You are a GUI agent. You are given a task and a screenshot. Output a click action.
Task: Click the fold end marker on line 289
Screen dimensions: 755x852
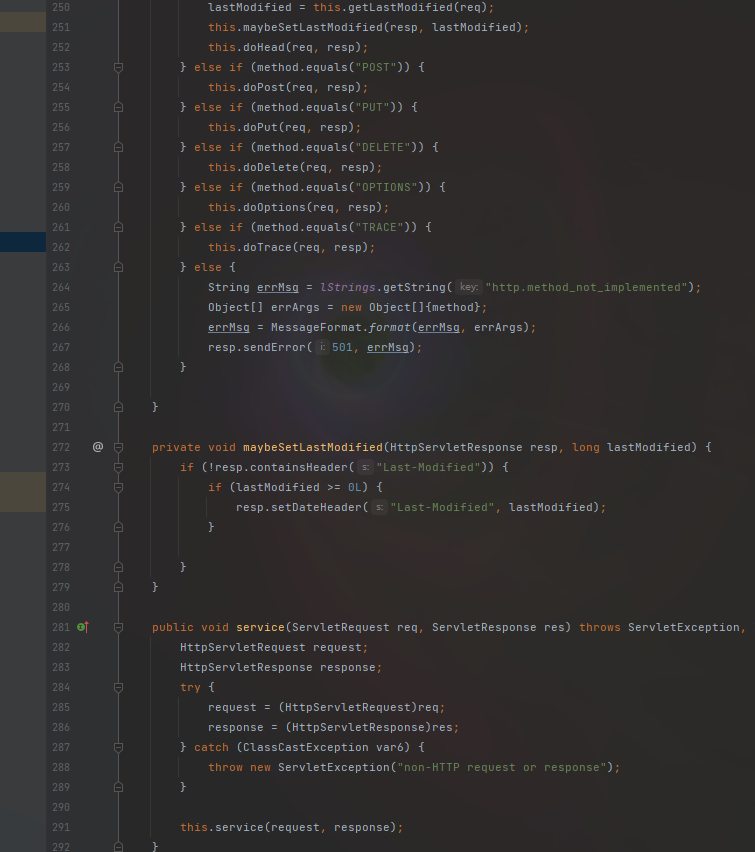[118, 787]
